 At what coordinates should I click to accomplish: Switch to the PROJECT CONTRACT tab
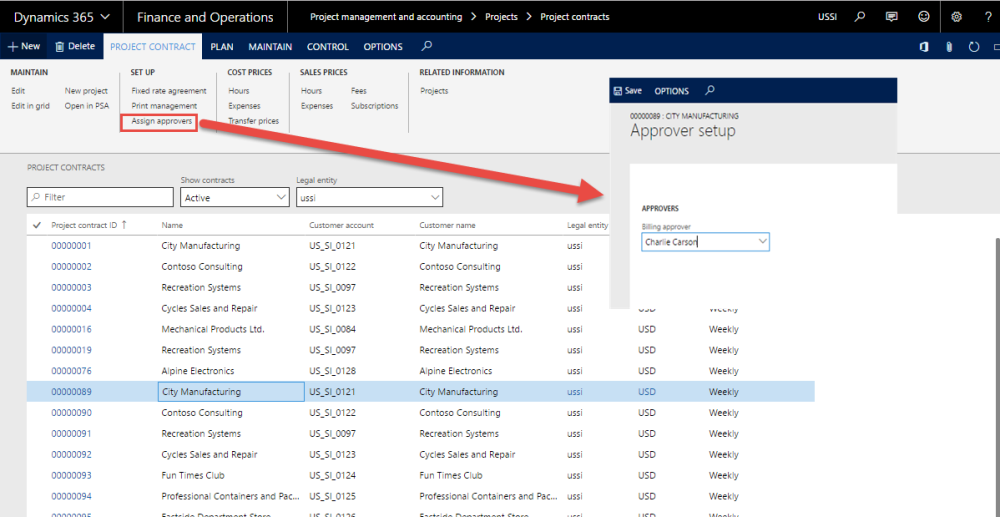(x=152, y=47)
